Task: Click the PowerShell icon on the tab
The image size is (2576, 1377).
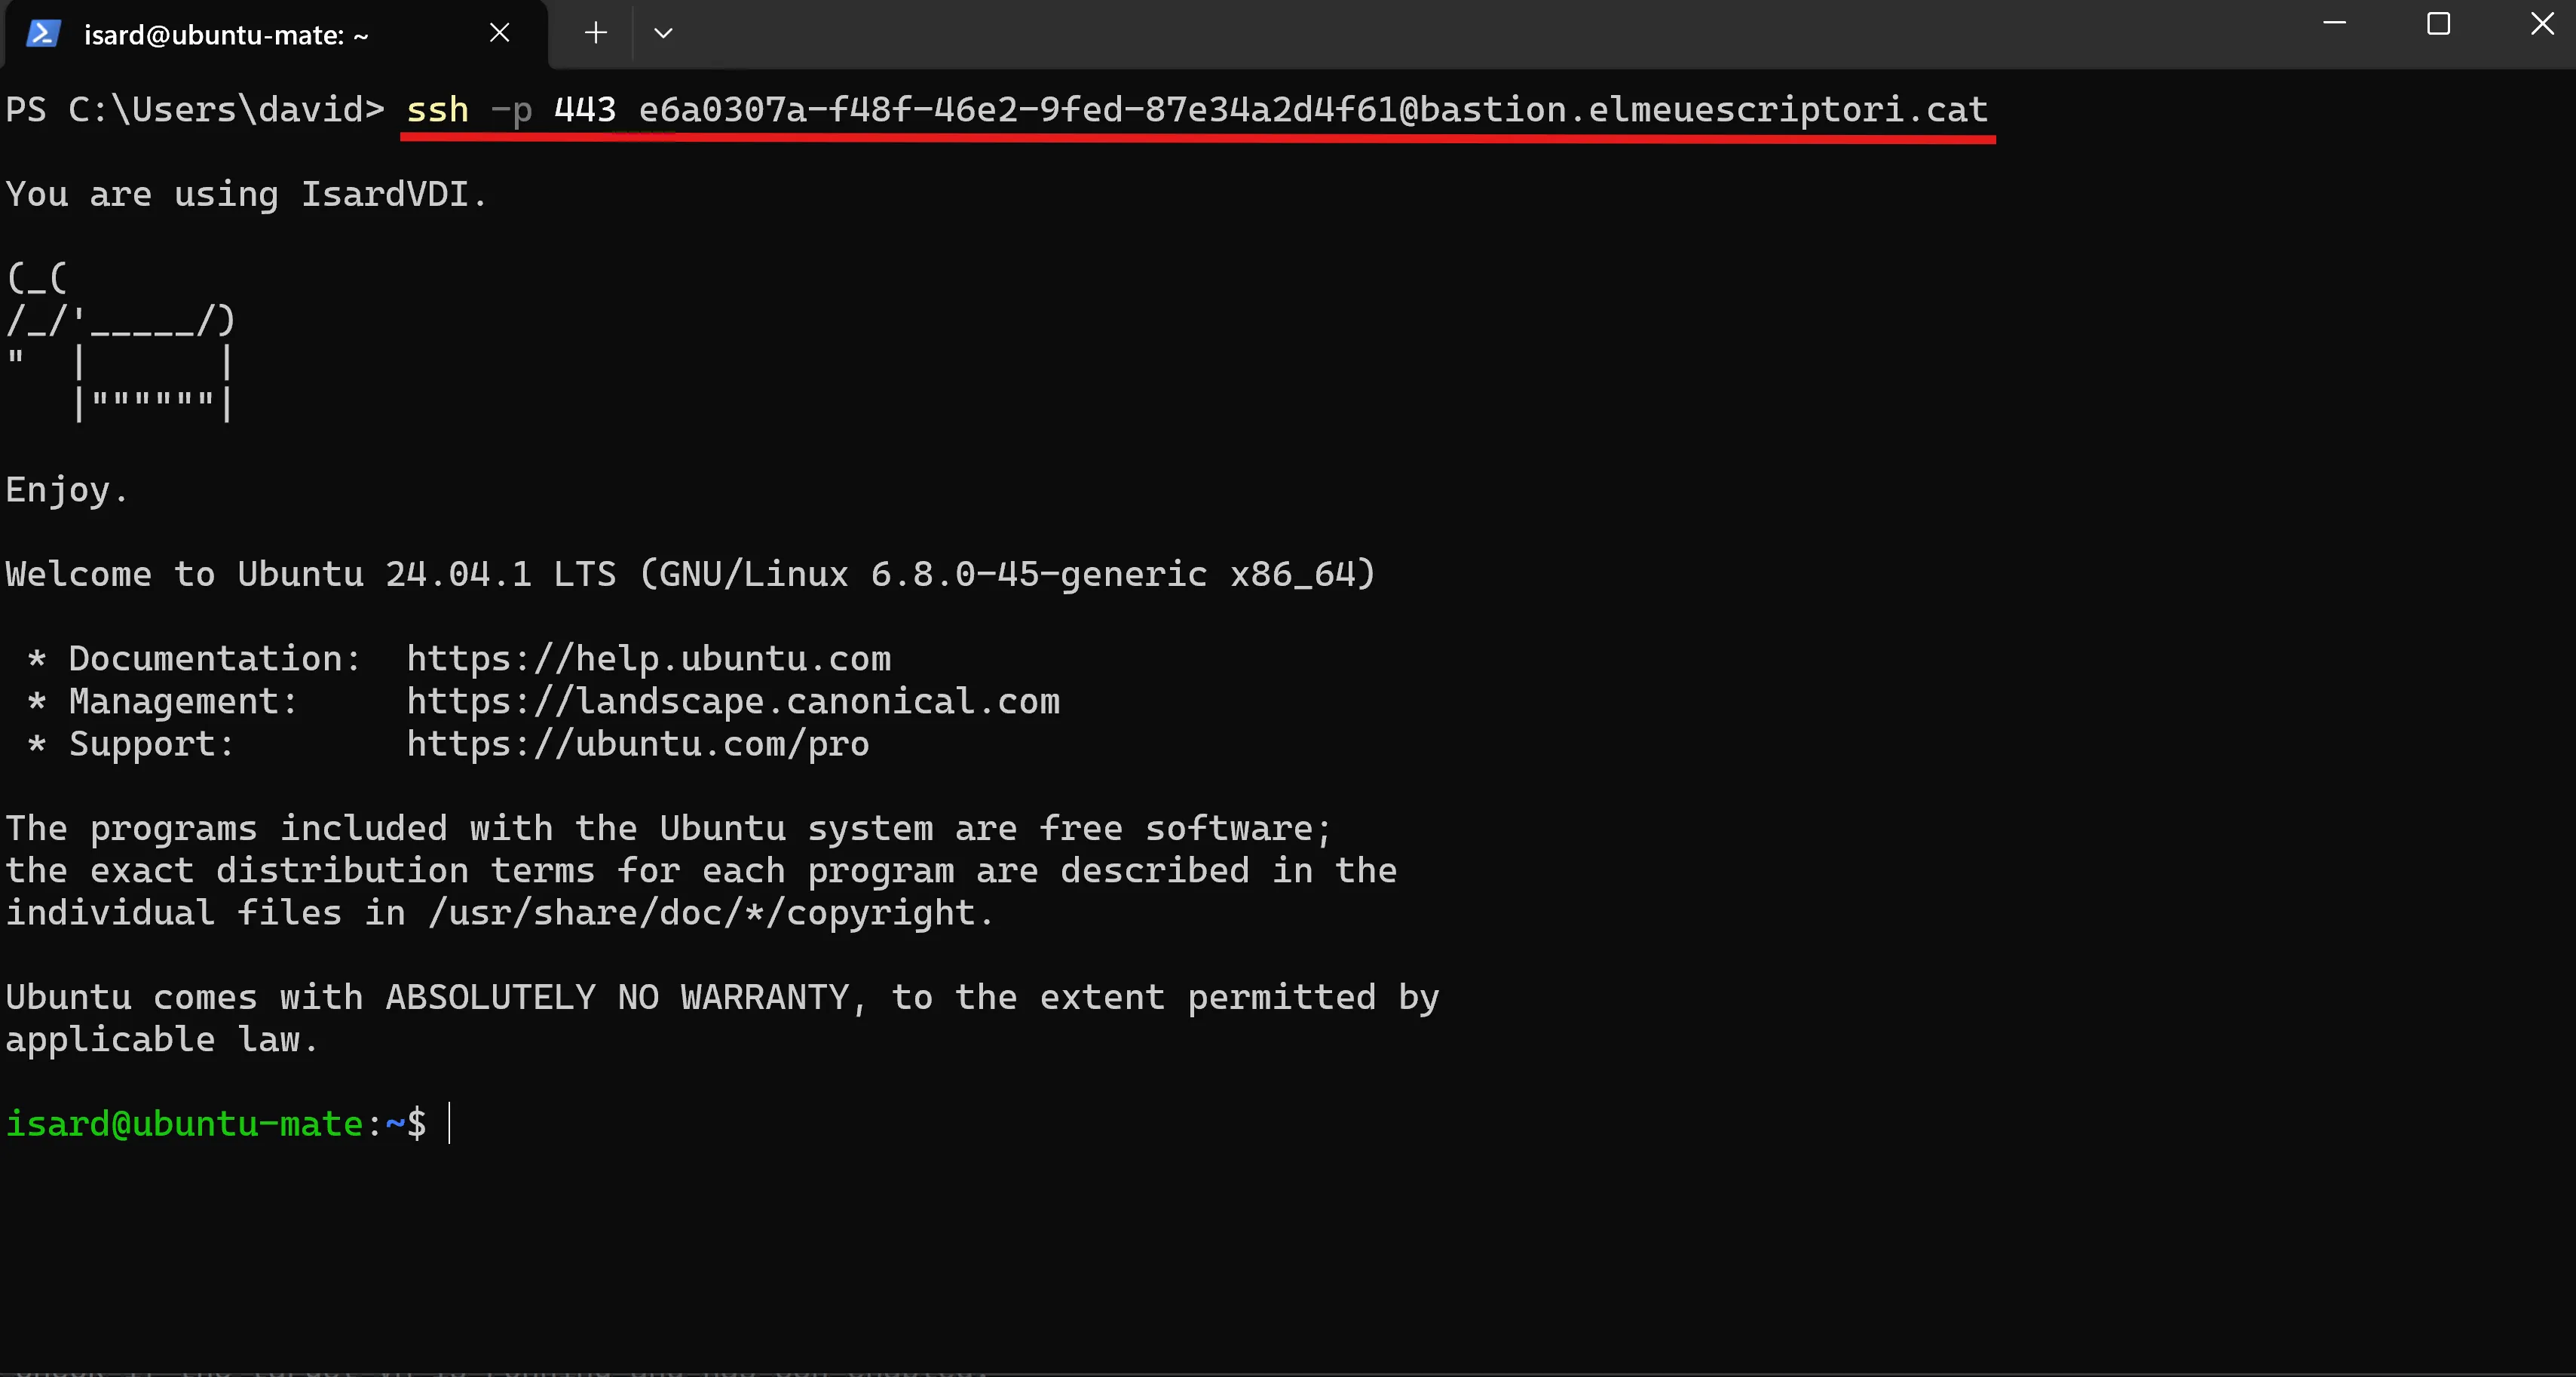Action: point(43,34)
